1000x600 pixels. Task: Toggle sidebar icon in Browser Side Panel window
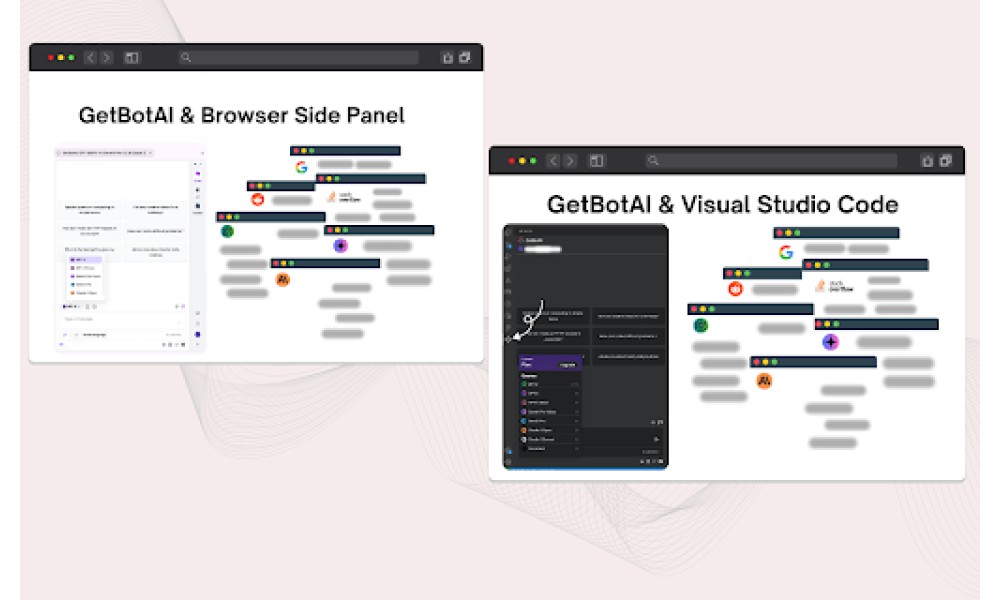[x=132, y=58]
